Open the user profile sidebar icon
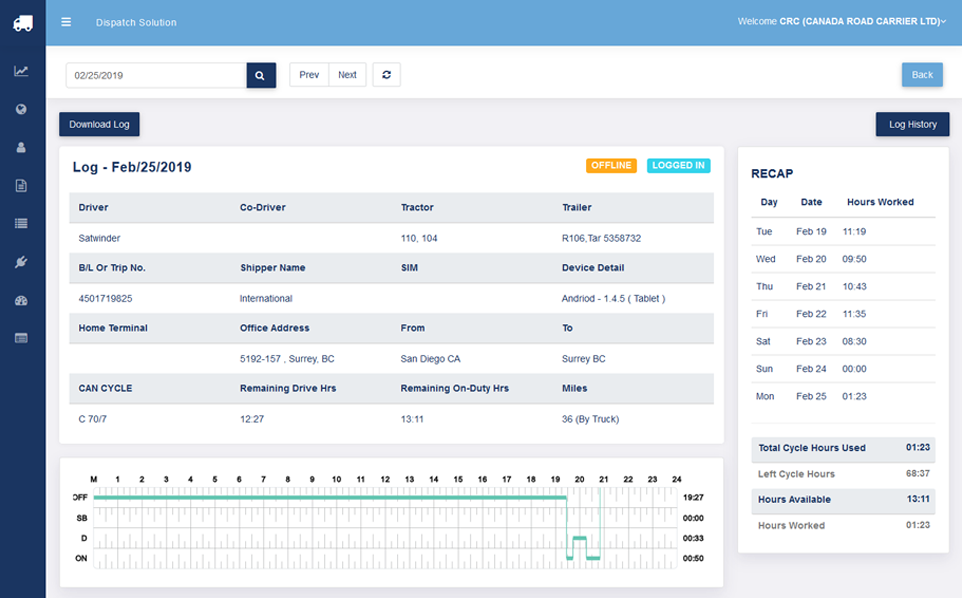Viewport: 962px width, 598px height. [21, 147]
